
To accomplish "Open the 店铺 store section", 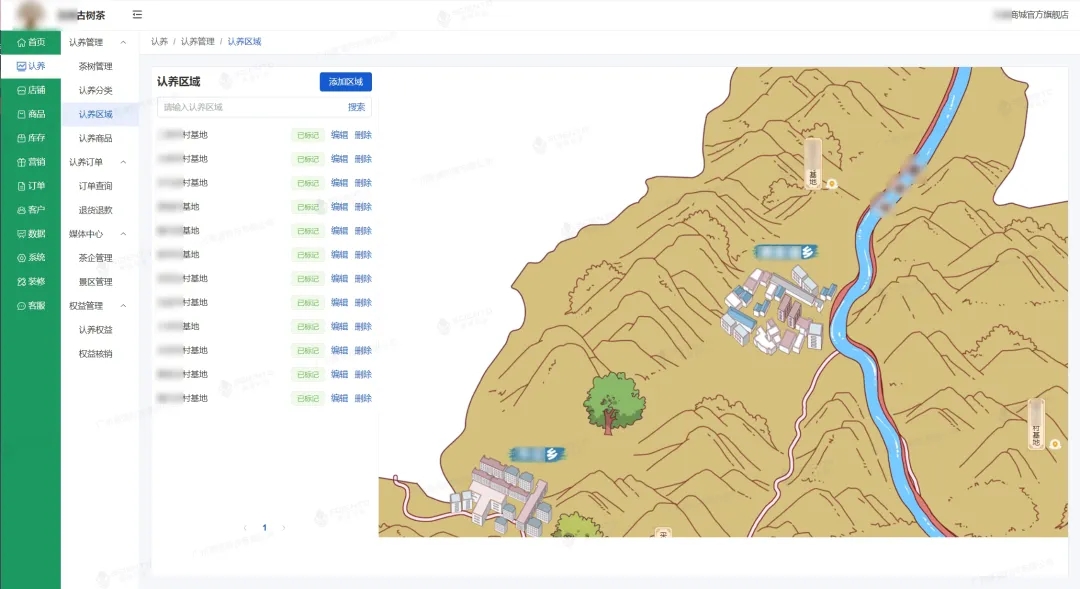I will (30, 90).
